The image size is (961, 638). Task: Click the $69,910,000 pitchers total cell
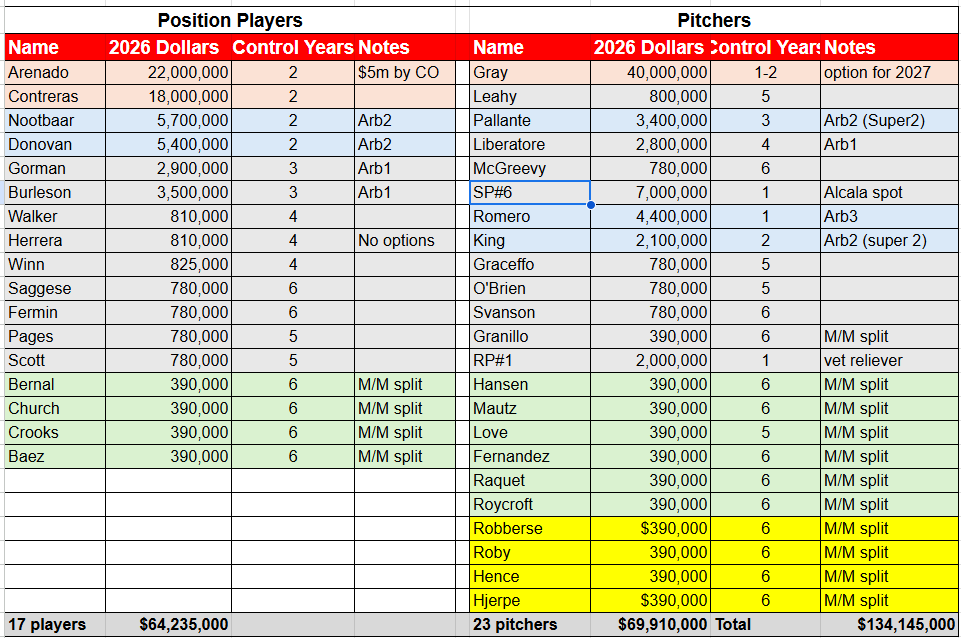(649, 625)
